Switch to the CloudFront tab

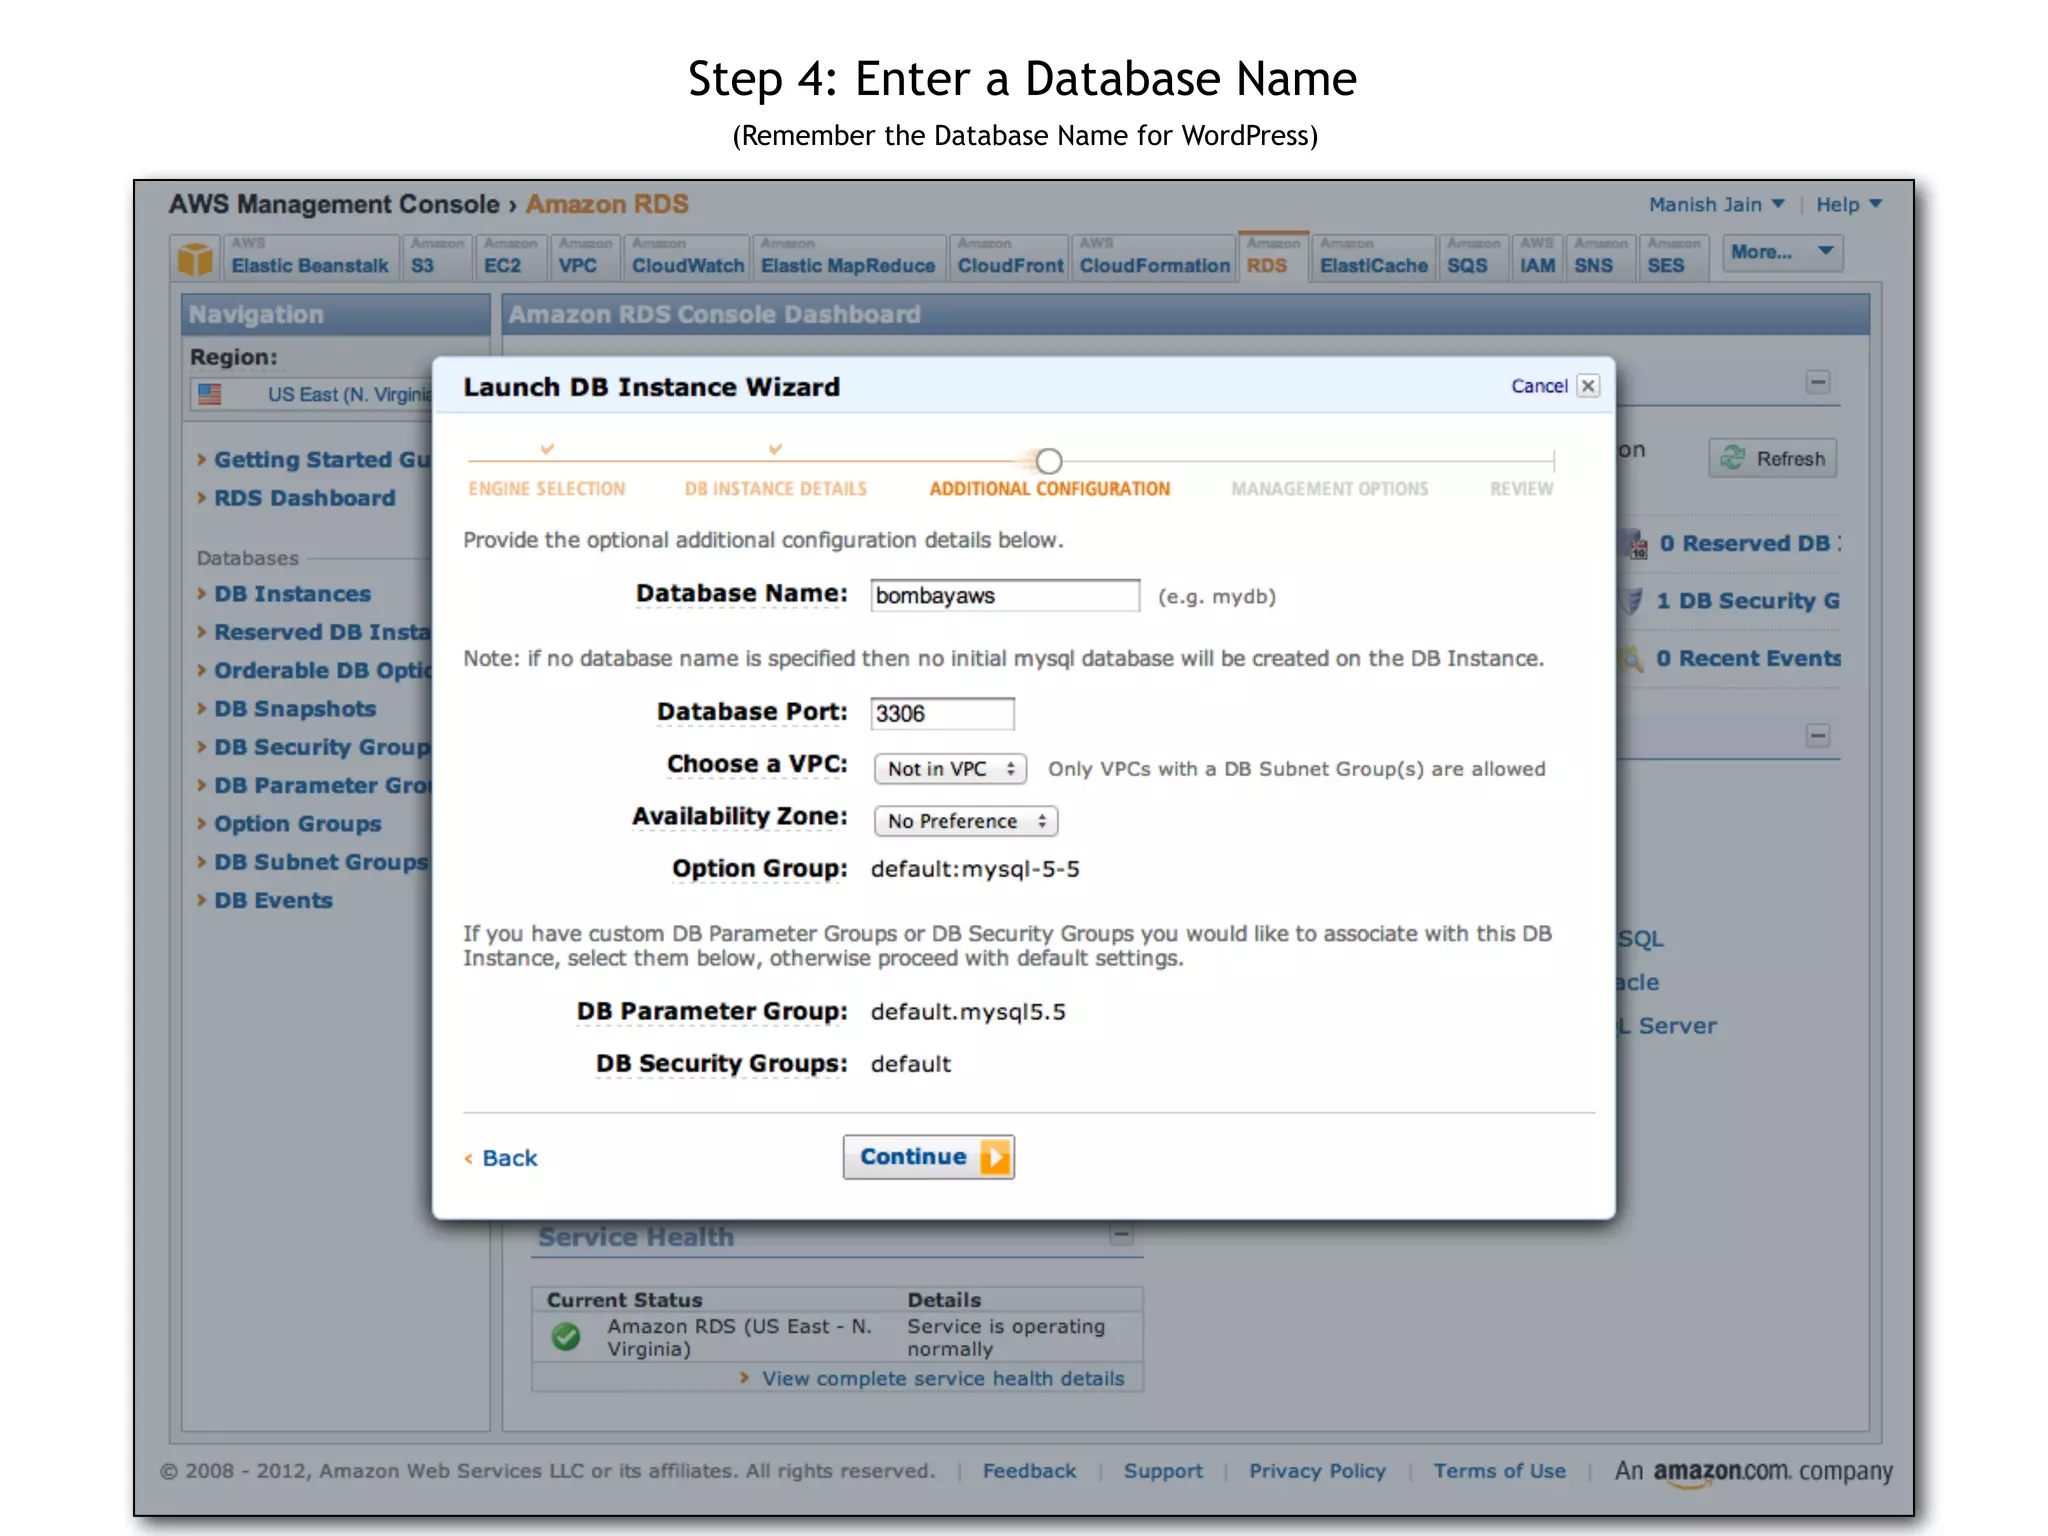point(1010,257)
